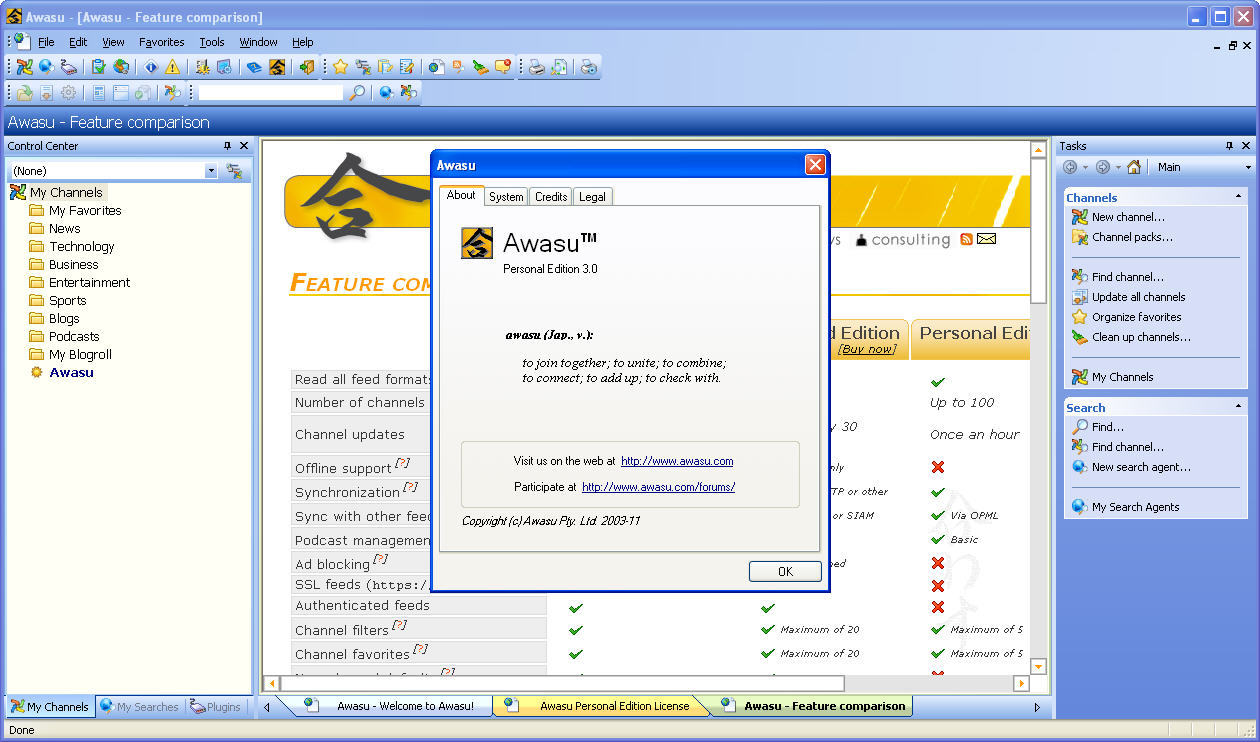Open dropdown arrow next to Tasks back button

(1084, 168)
